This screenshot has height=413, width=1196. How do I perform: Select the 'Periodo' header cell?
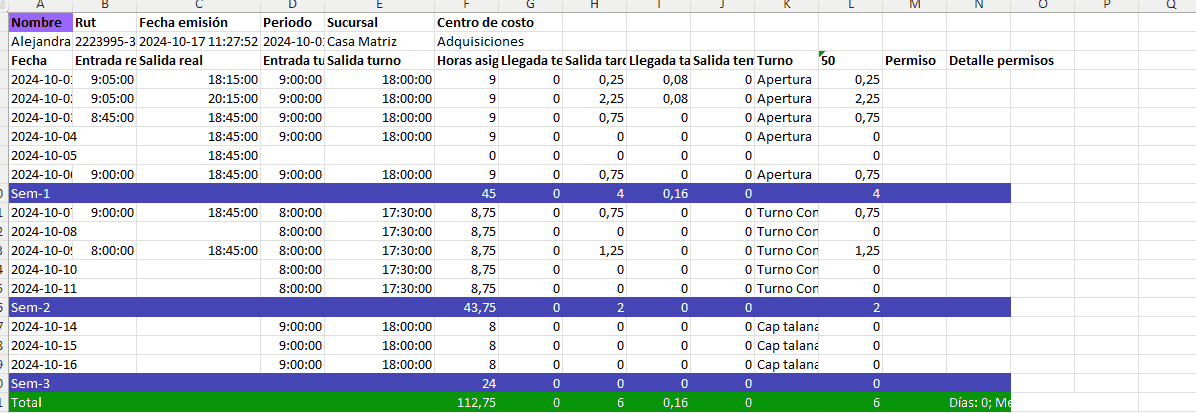[x=292, y=22]
